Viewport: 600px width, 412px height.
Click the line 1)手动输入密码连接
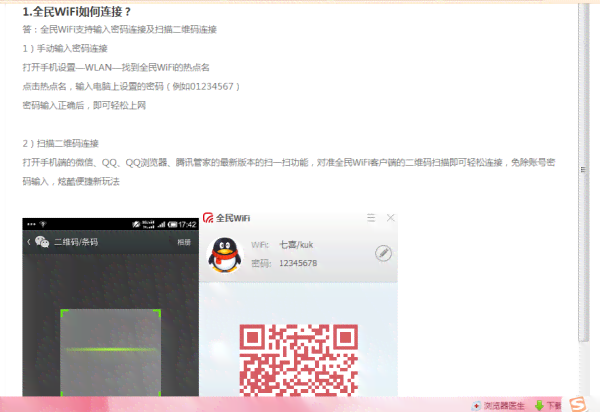[x=65, y=48]
